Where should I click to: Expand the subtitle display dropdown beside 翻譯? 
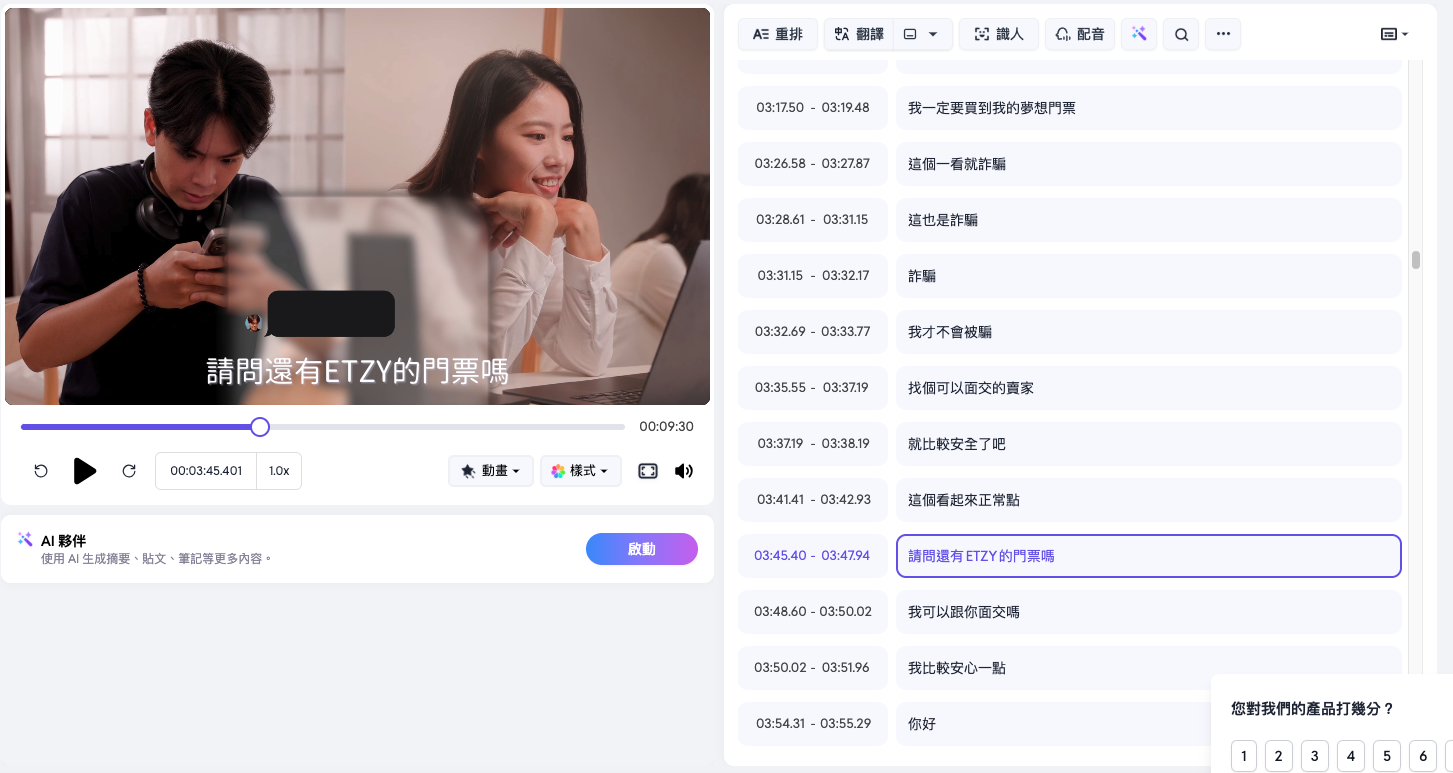(x=921, y=35)
